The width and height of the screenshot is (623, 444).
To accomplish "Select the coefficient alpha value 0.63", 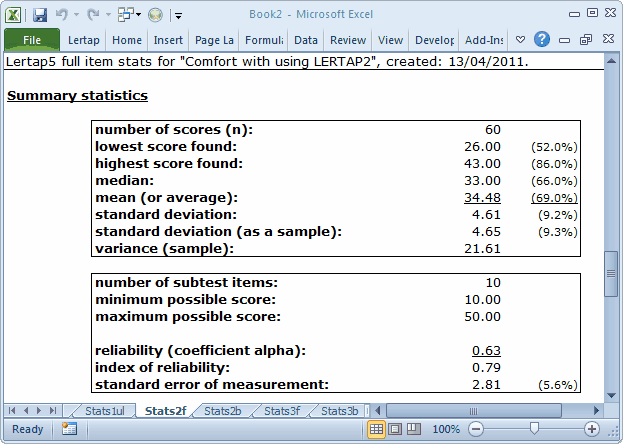I will click(x=486, y=351).
